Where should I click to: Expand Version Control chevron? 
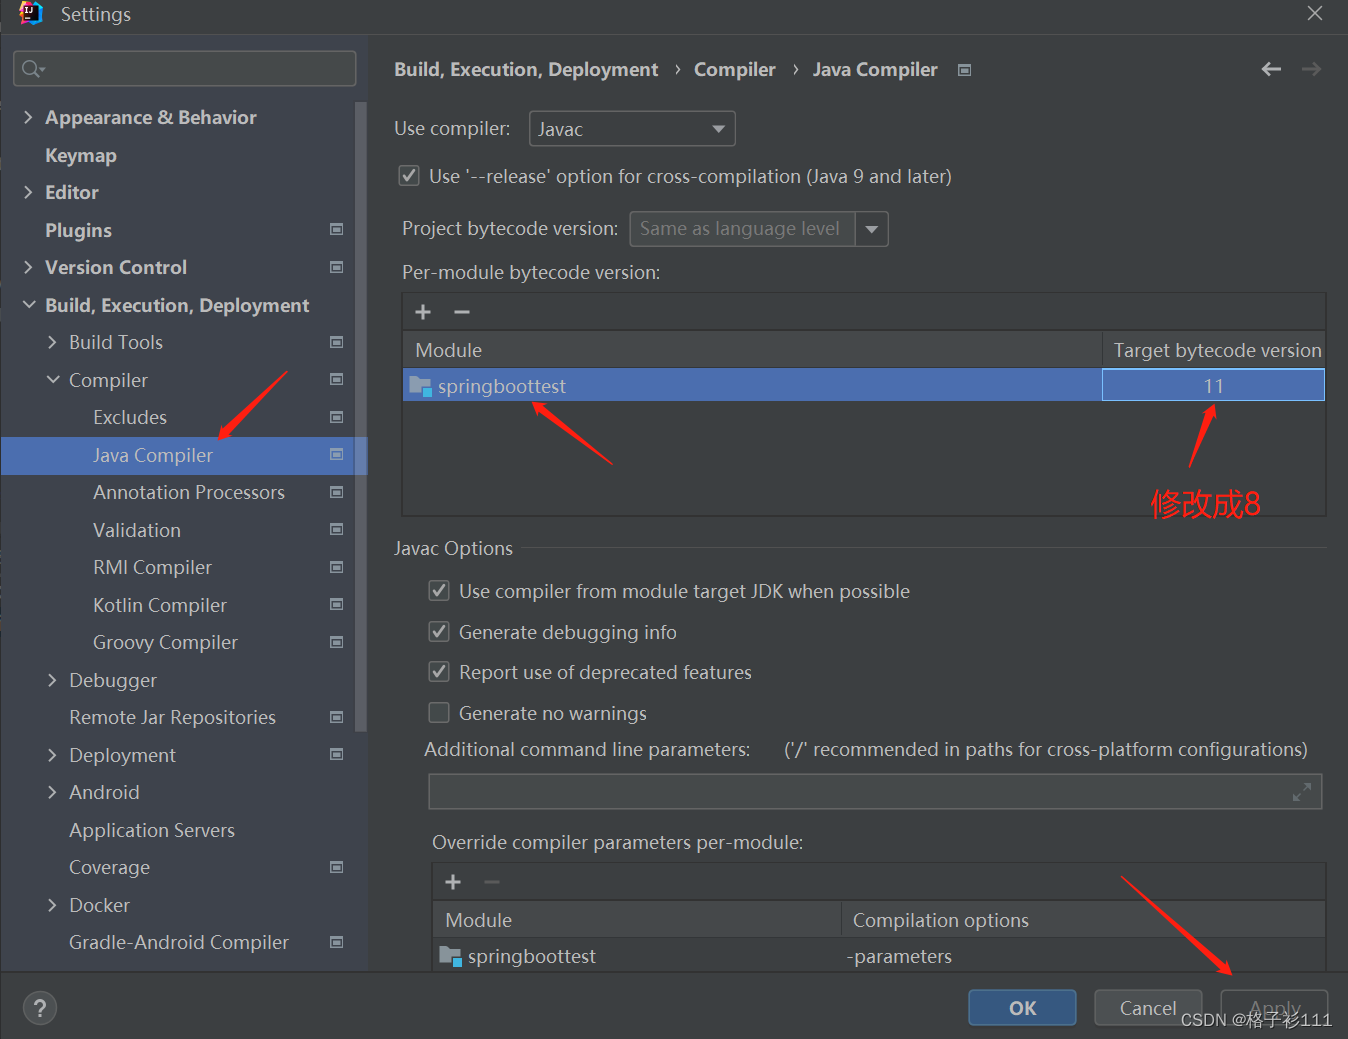point(28,267)
